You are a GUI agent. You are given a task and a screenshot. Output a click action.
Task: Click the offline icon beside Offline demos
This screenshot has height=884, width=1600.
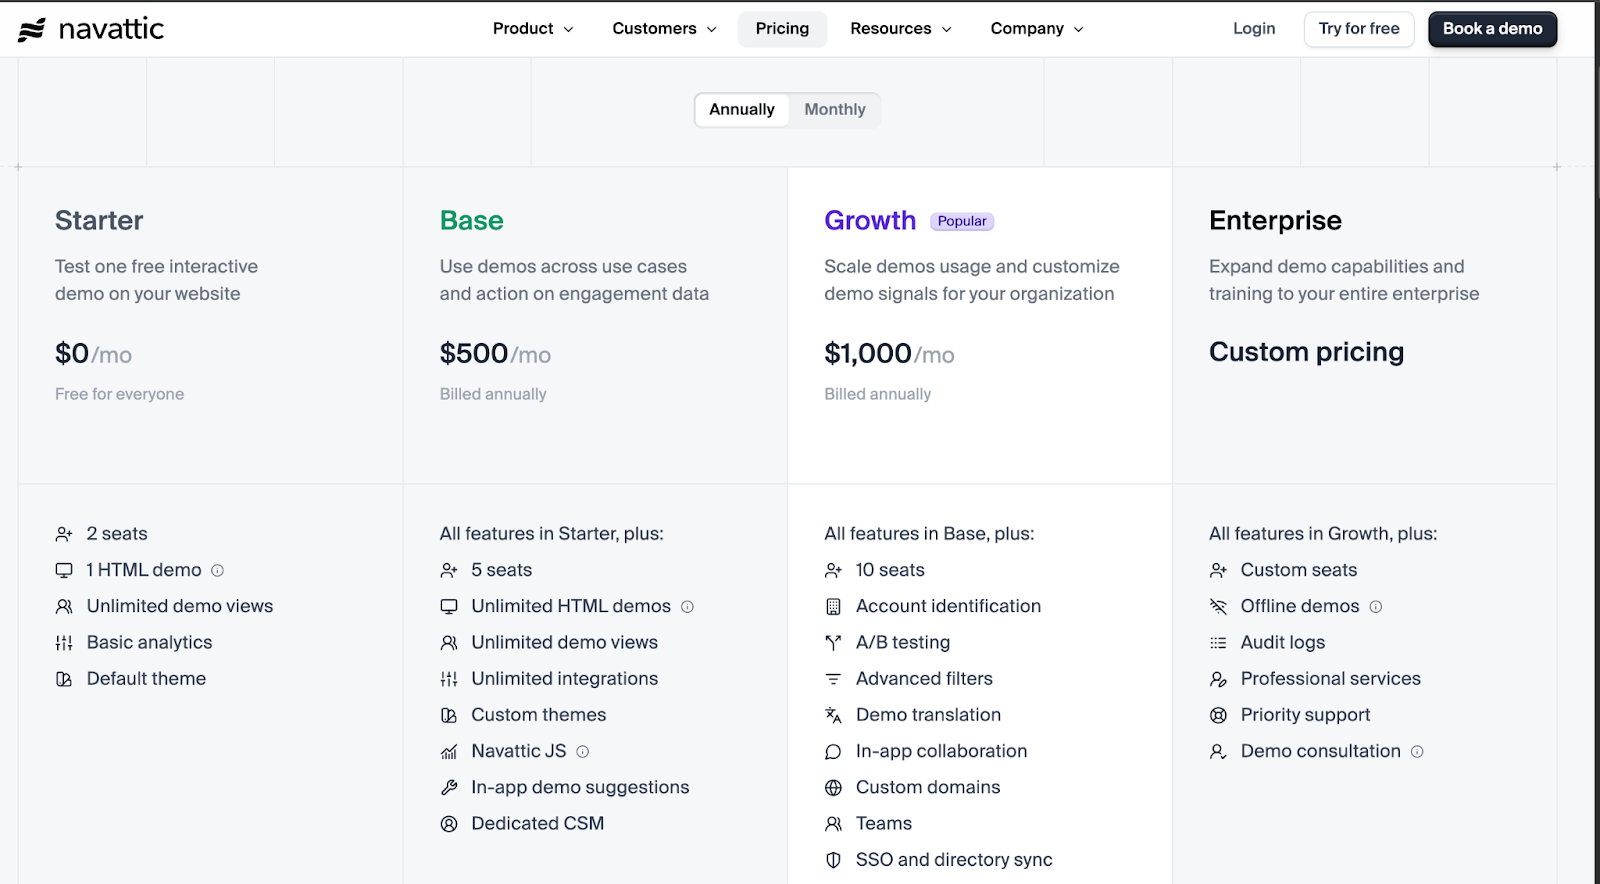[1218, 606]
